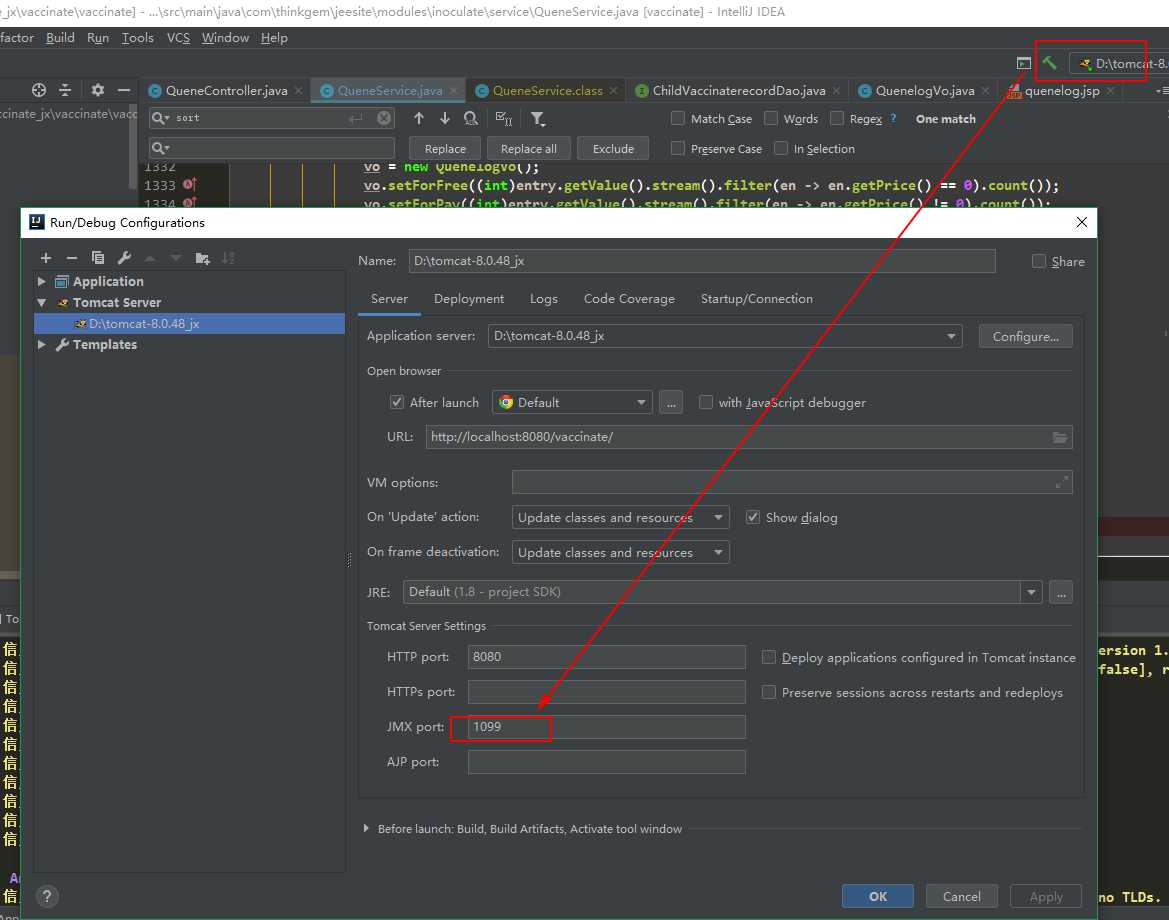1169x920 pixels.
Task: Click the breakpoint-like marker on line 1333
Action: coord(189,184)
